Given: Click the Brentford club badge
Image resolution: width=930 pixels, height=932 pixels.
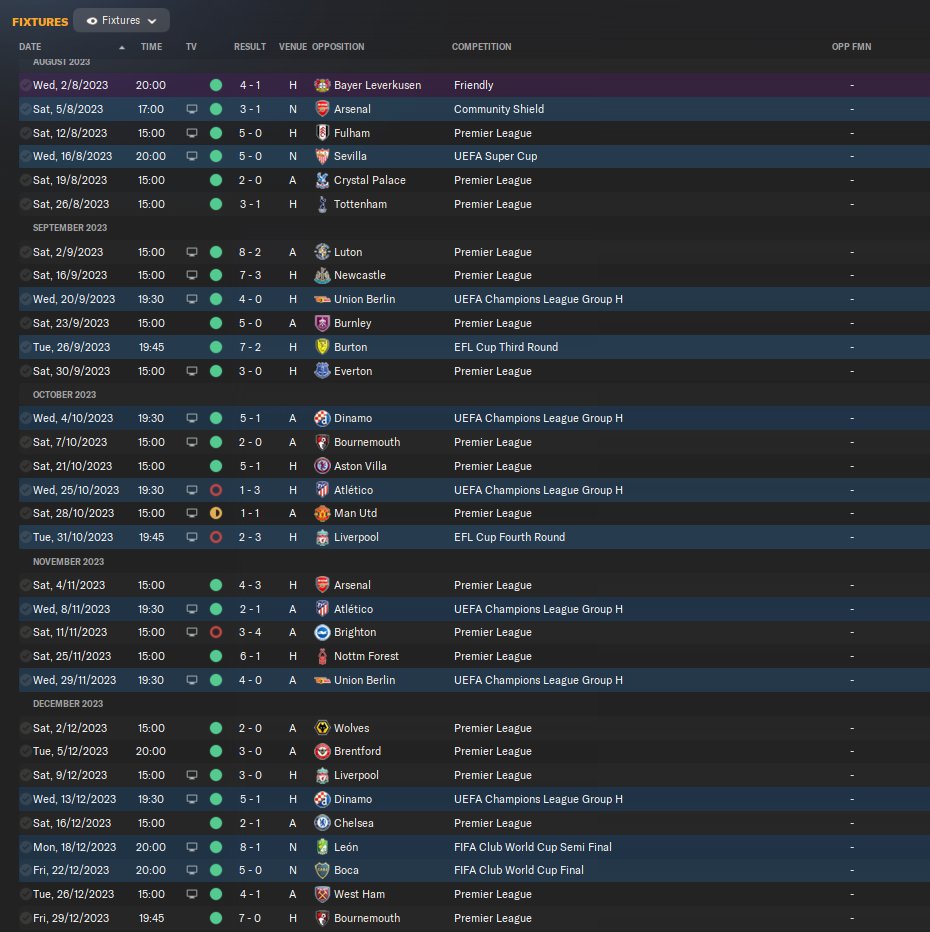Looking at the screenshot, I should pyautogui.click(x=322, y=751).
